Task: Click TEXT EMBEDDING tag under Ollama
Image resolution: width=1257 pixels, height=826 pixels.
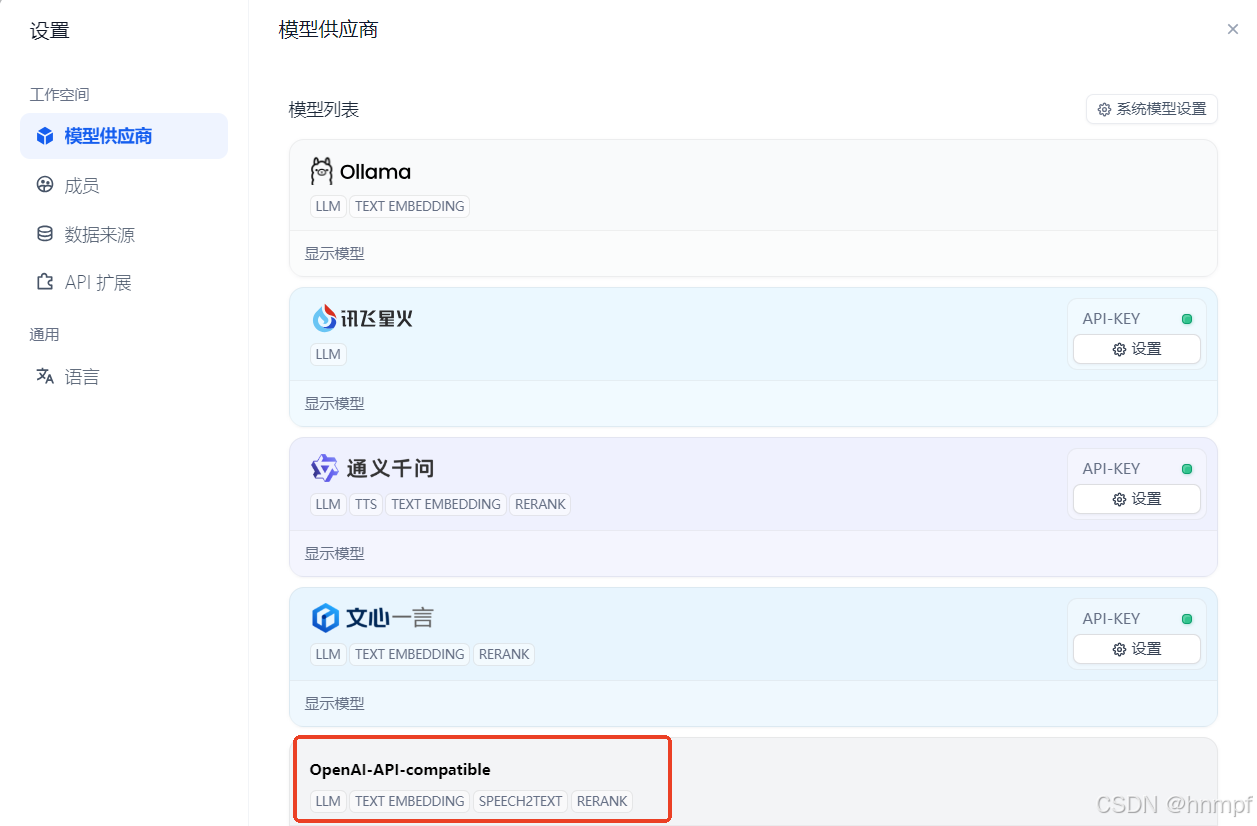Action: click(x=410, y=206)
